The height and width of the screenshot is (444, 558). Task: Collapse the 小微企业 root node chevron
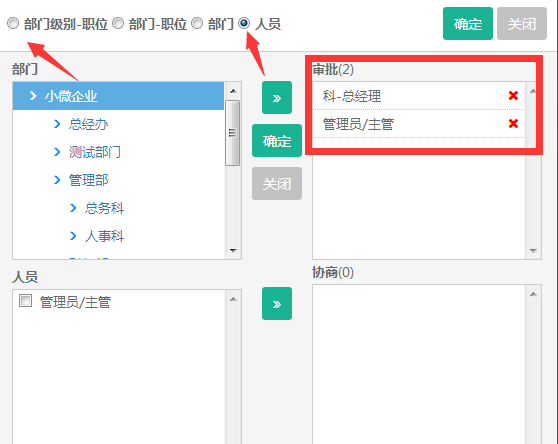click(33, 96)
